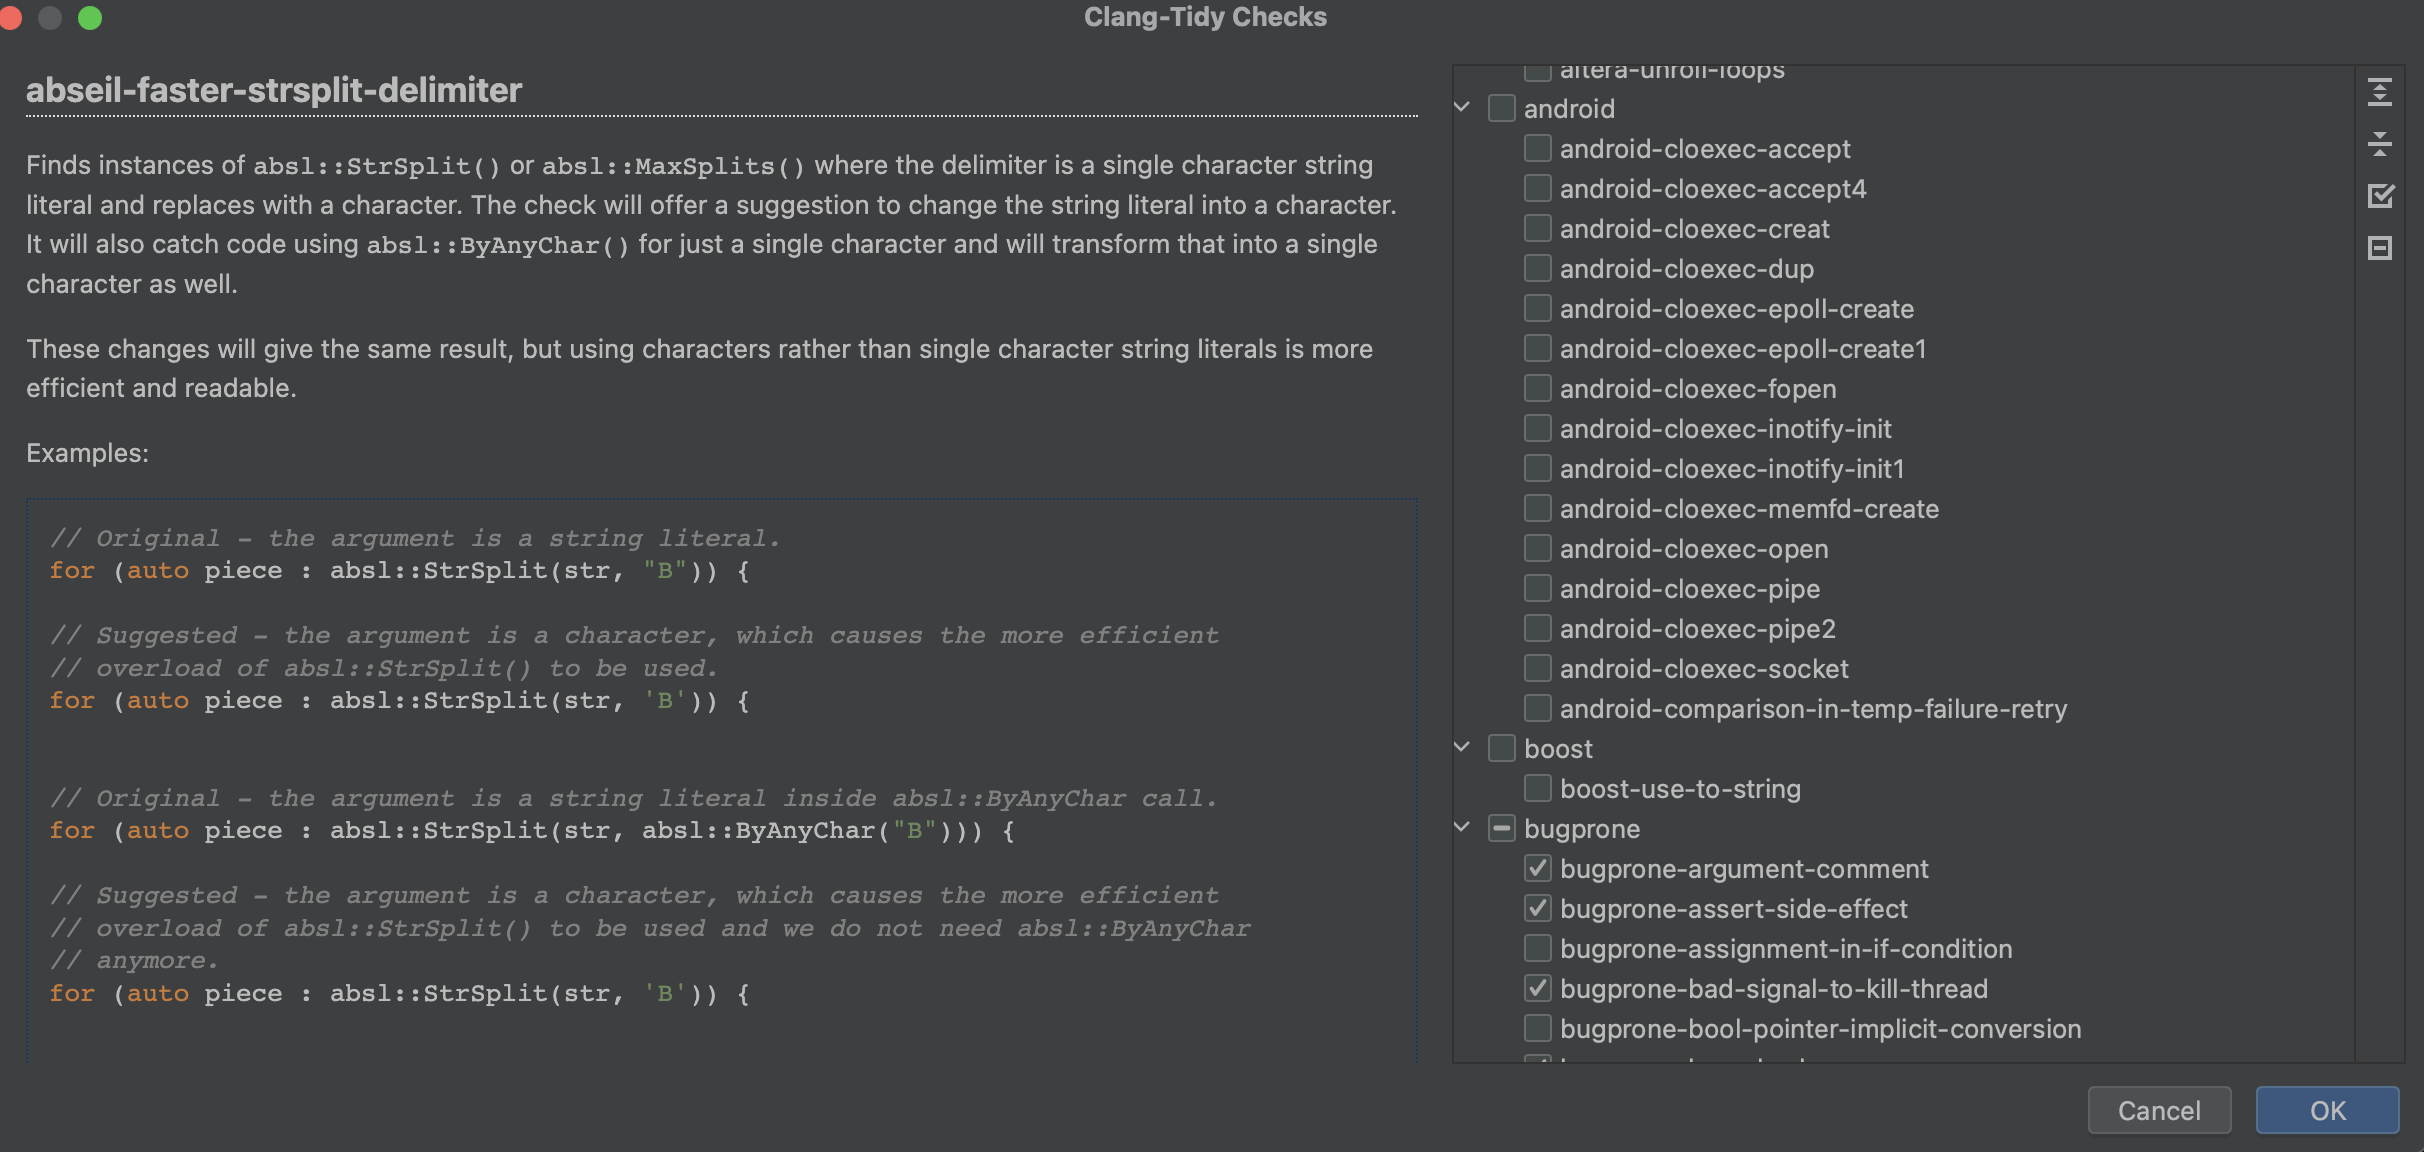Toggle the boost group checkbox

point(1502,748)
